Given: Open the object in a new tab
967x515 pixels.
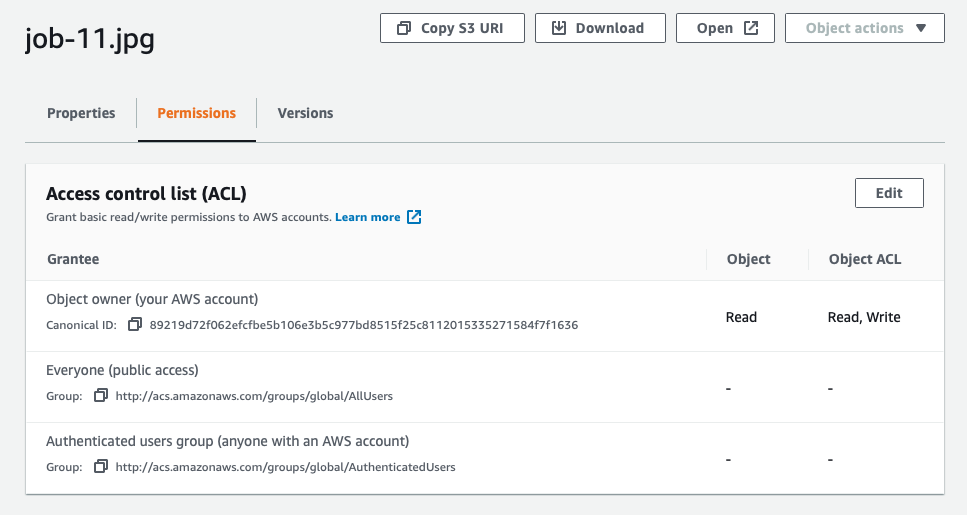Looking at the screenshot, I should tap(725, 28).
